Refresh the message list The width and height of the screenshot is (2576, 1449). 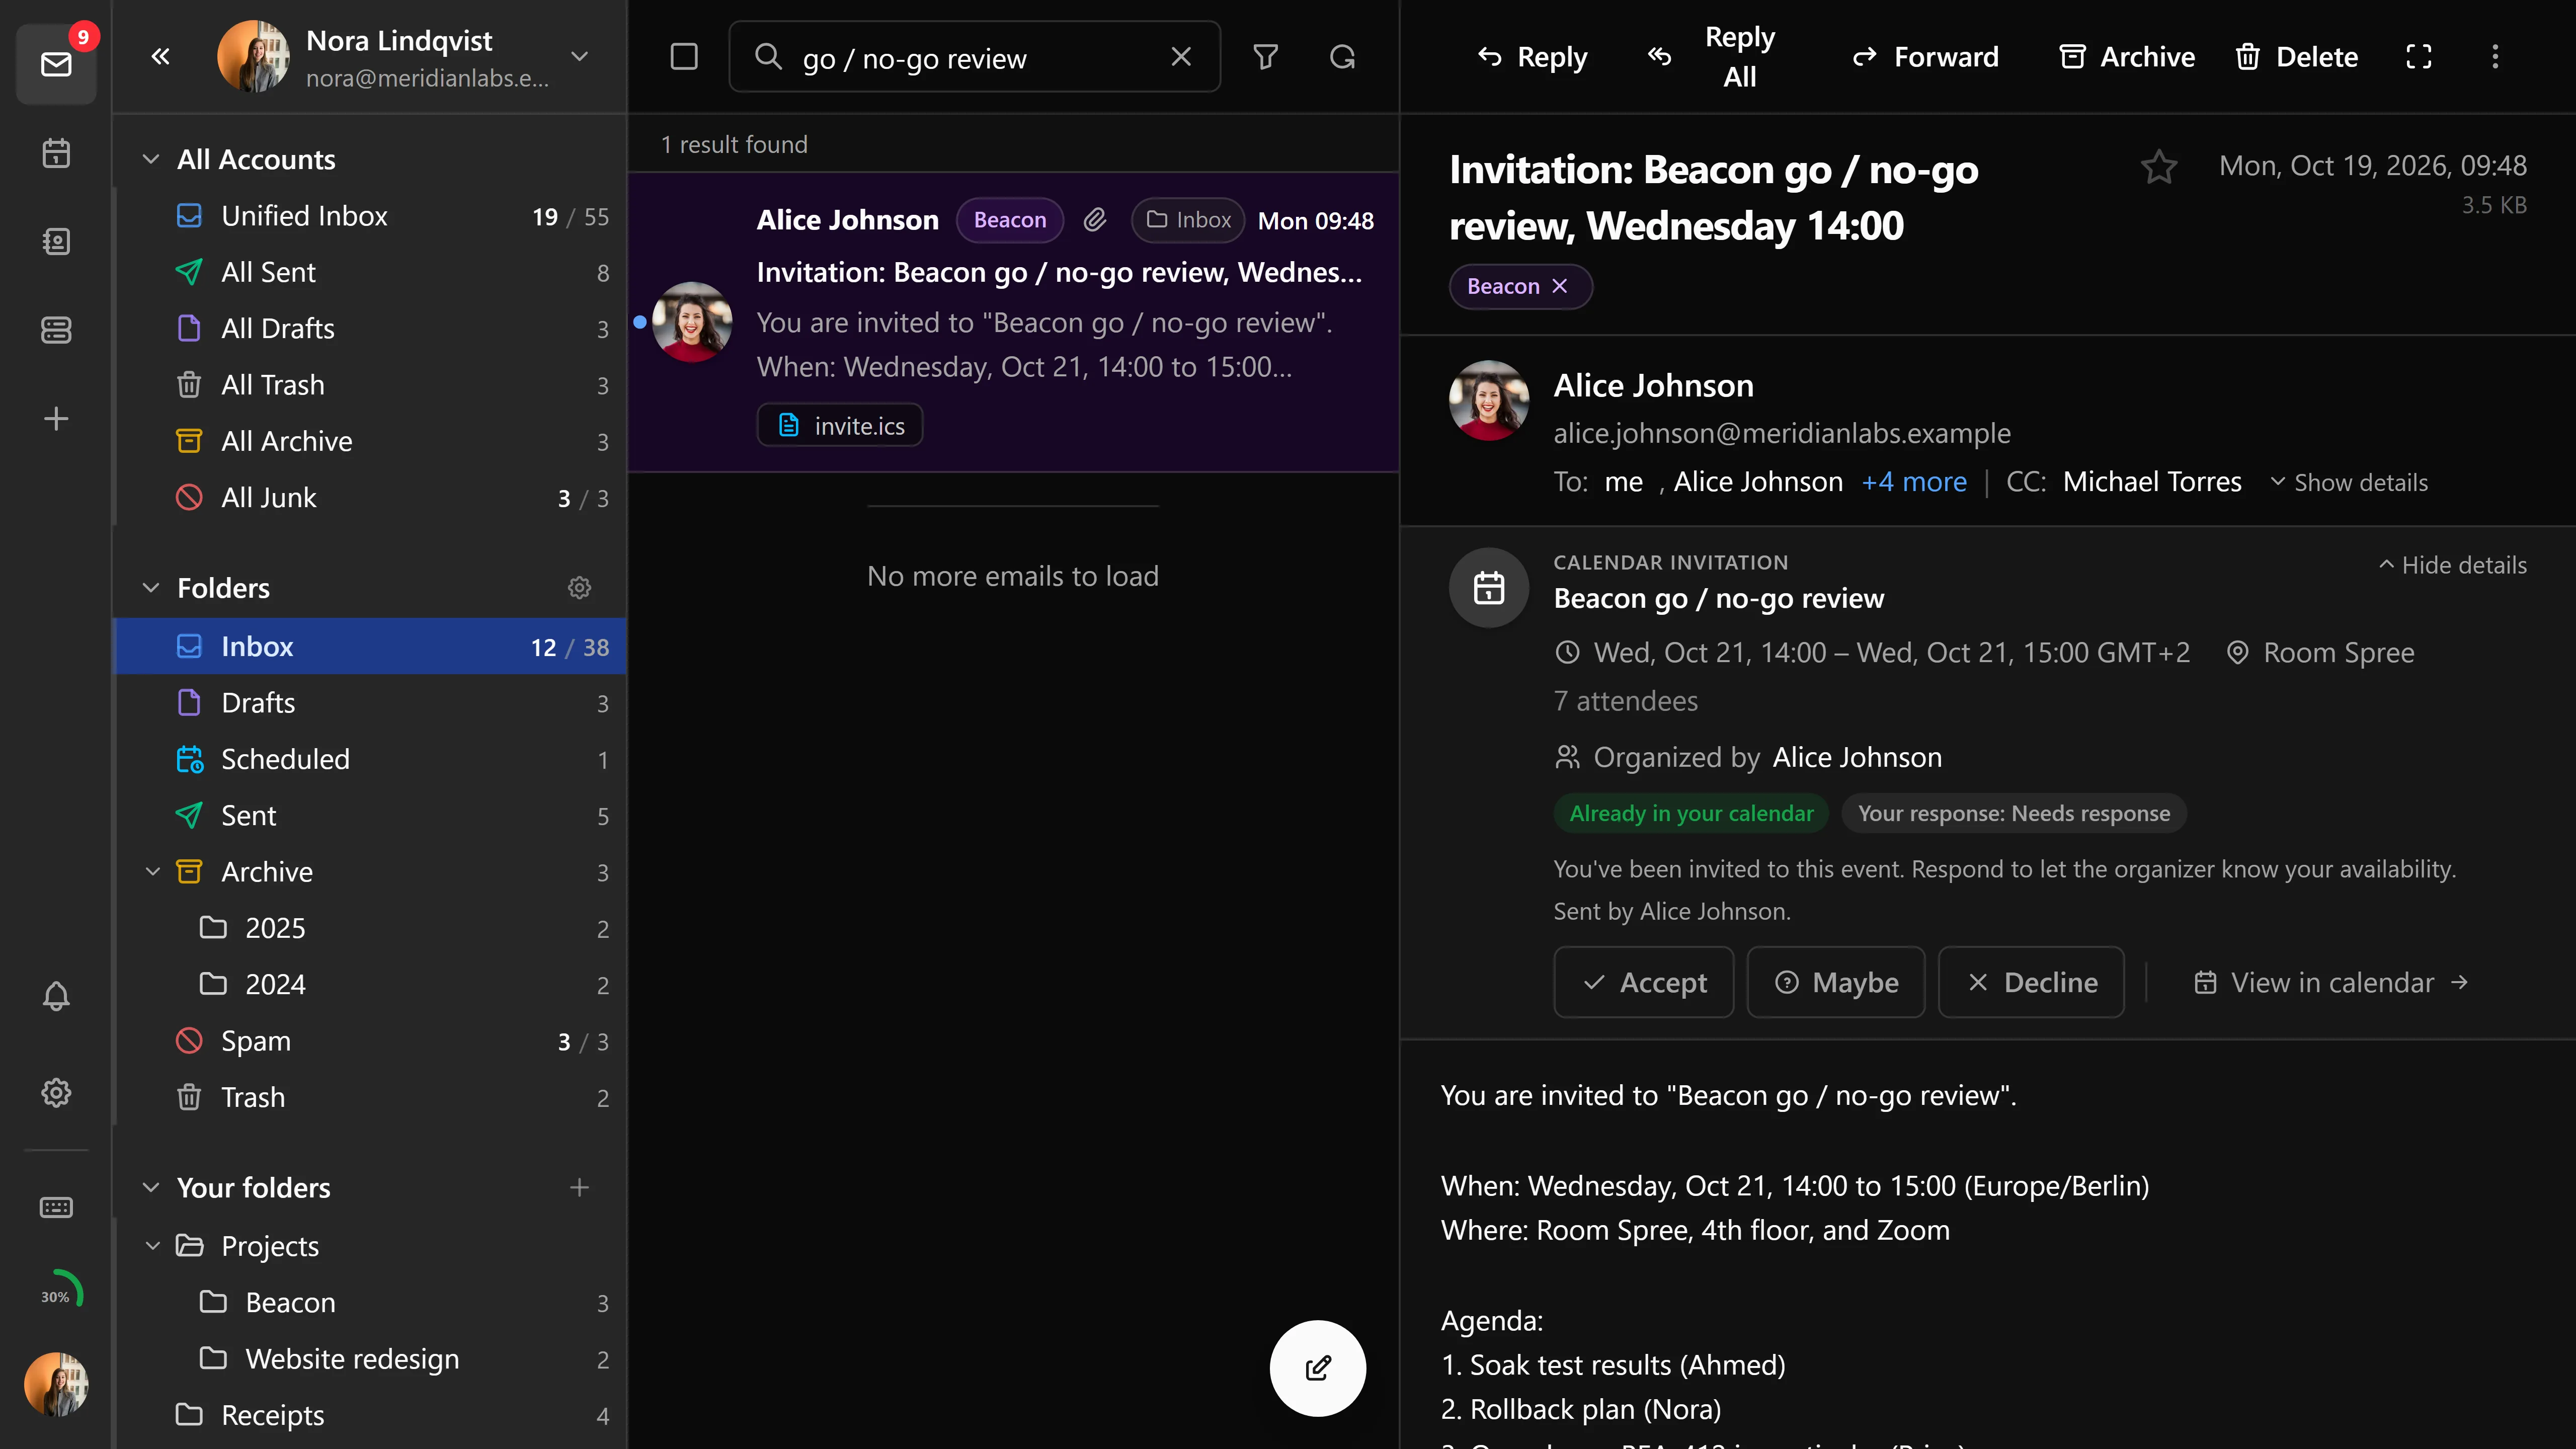pyautogui.click(x=1342, y=57)
